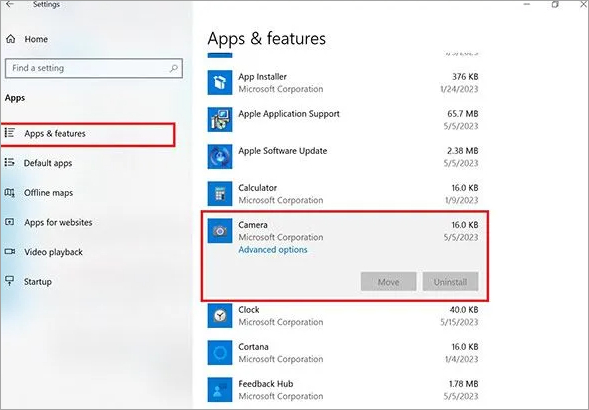
Task: Click the 65.7 MB size value
Action: click(463, 113)
